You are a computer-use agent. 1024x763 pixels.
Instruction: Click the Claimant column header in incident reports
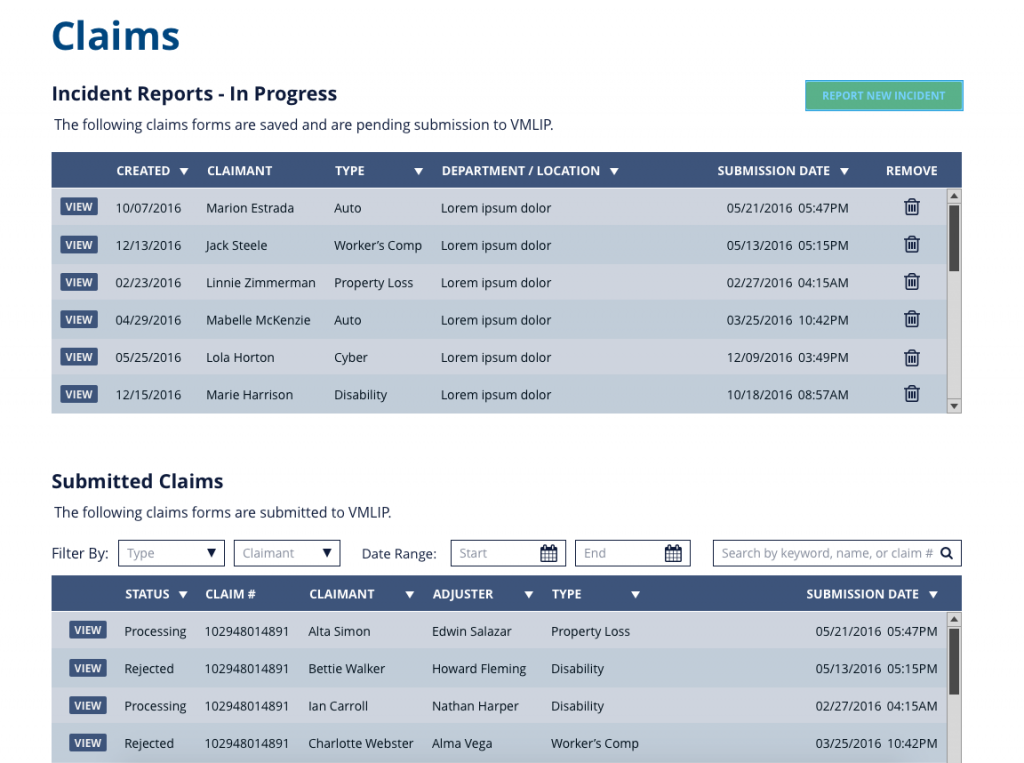coord(239,171)
